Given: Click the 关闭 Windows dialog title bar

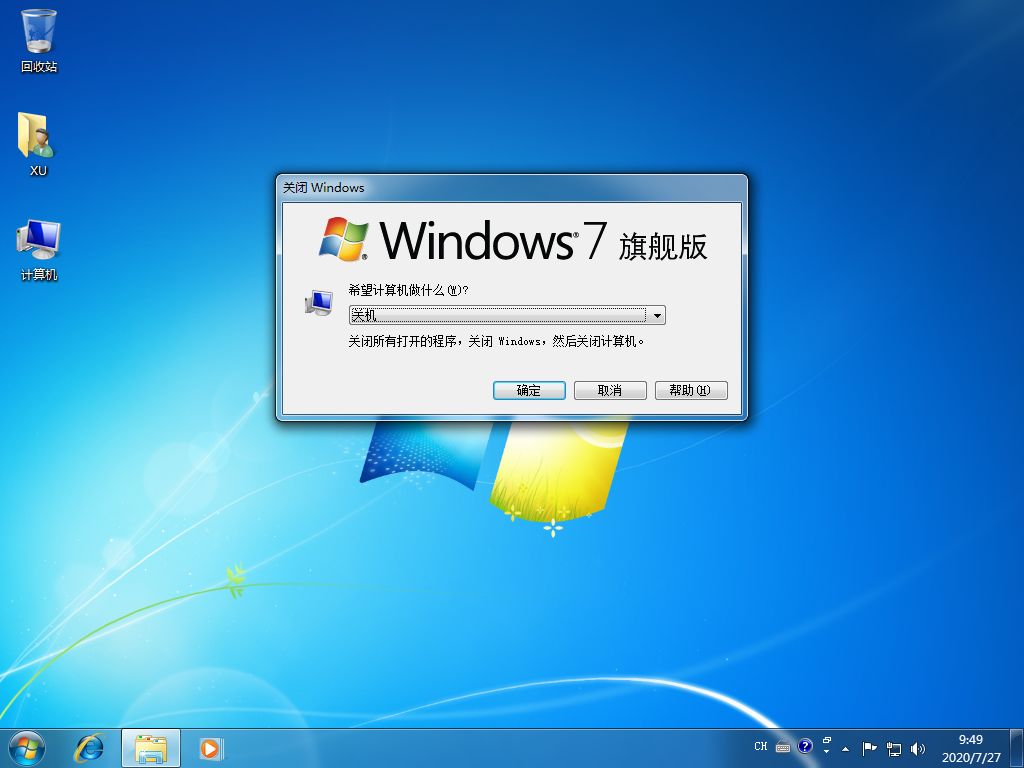Looking at the screenshot, I should [511, 187].
